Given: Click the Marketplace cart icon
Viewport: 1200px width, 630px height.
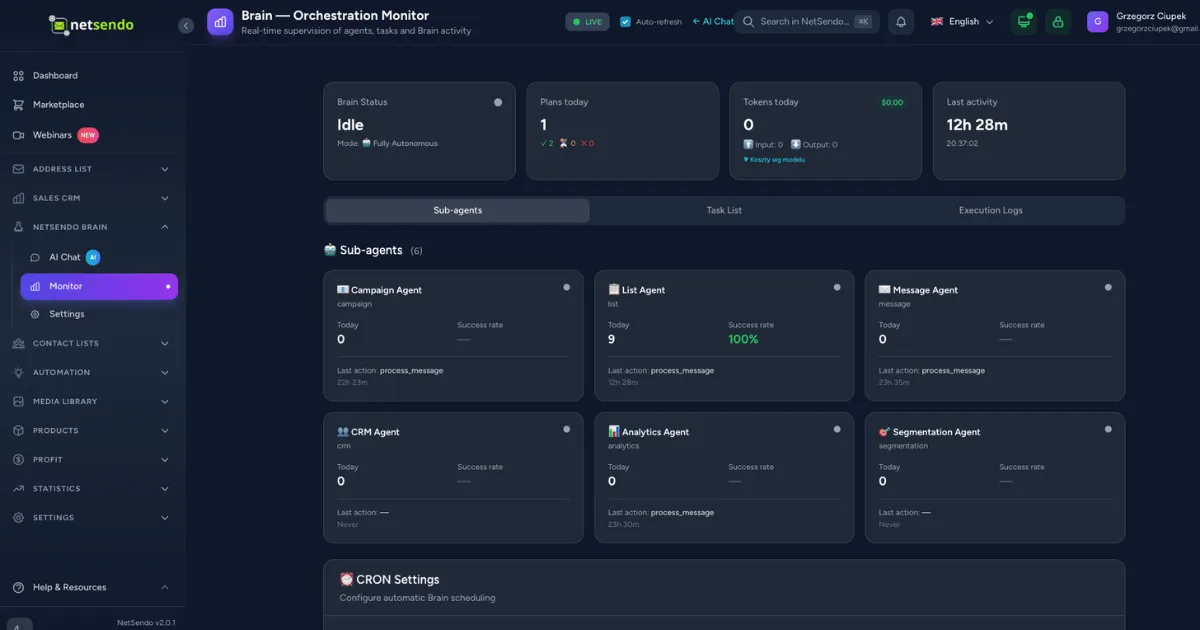Looking at the screenshot, I should click(x=18, y=105).
